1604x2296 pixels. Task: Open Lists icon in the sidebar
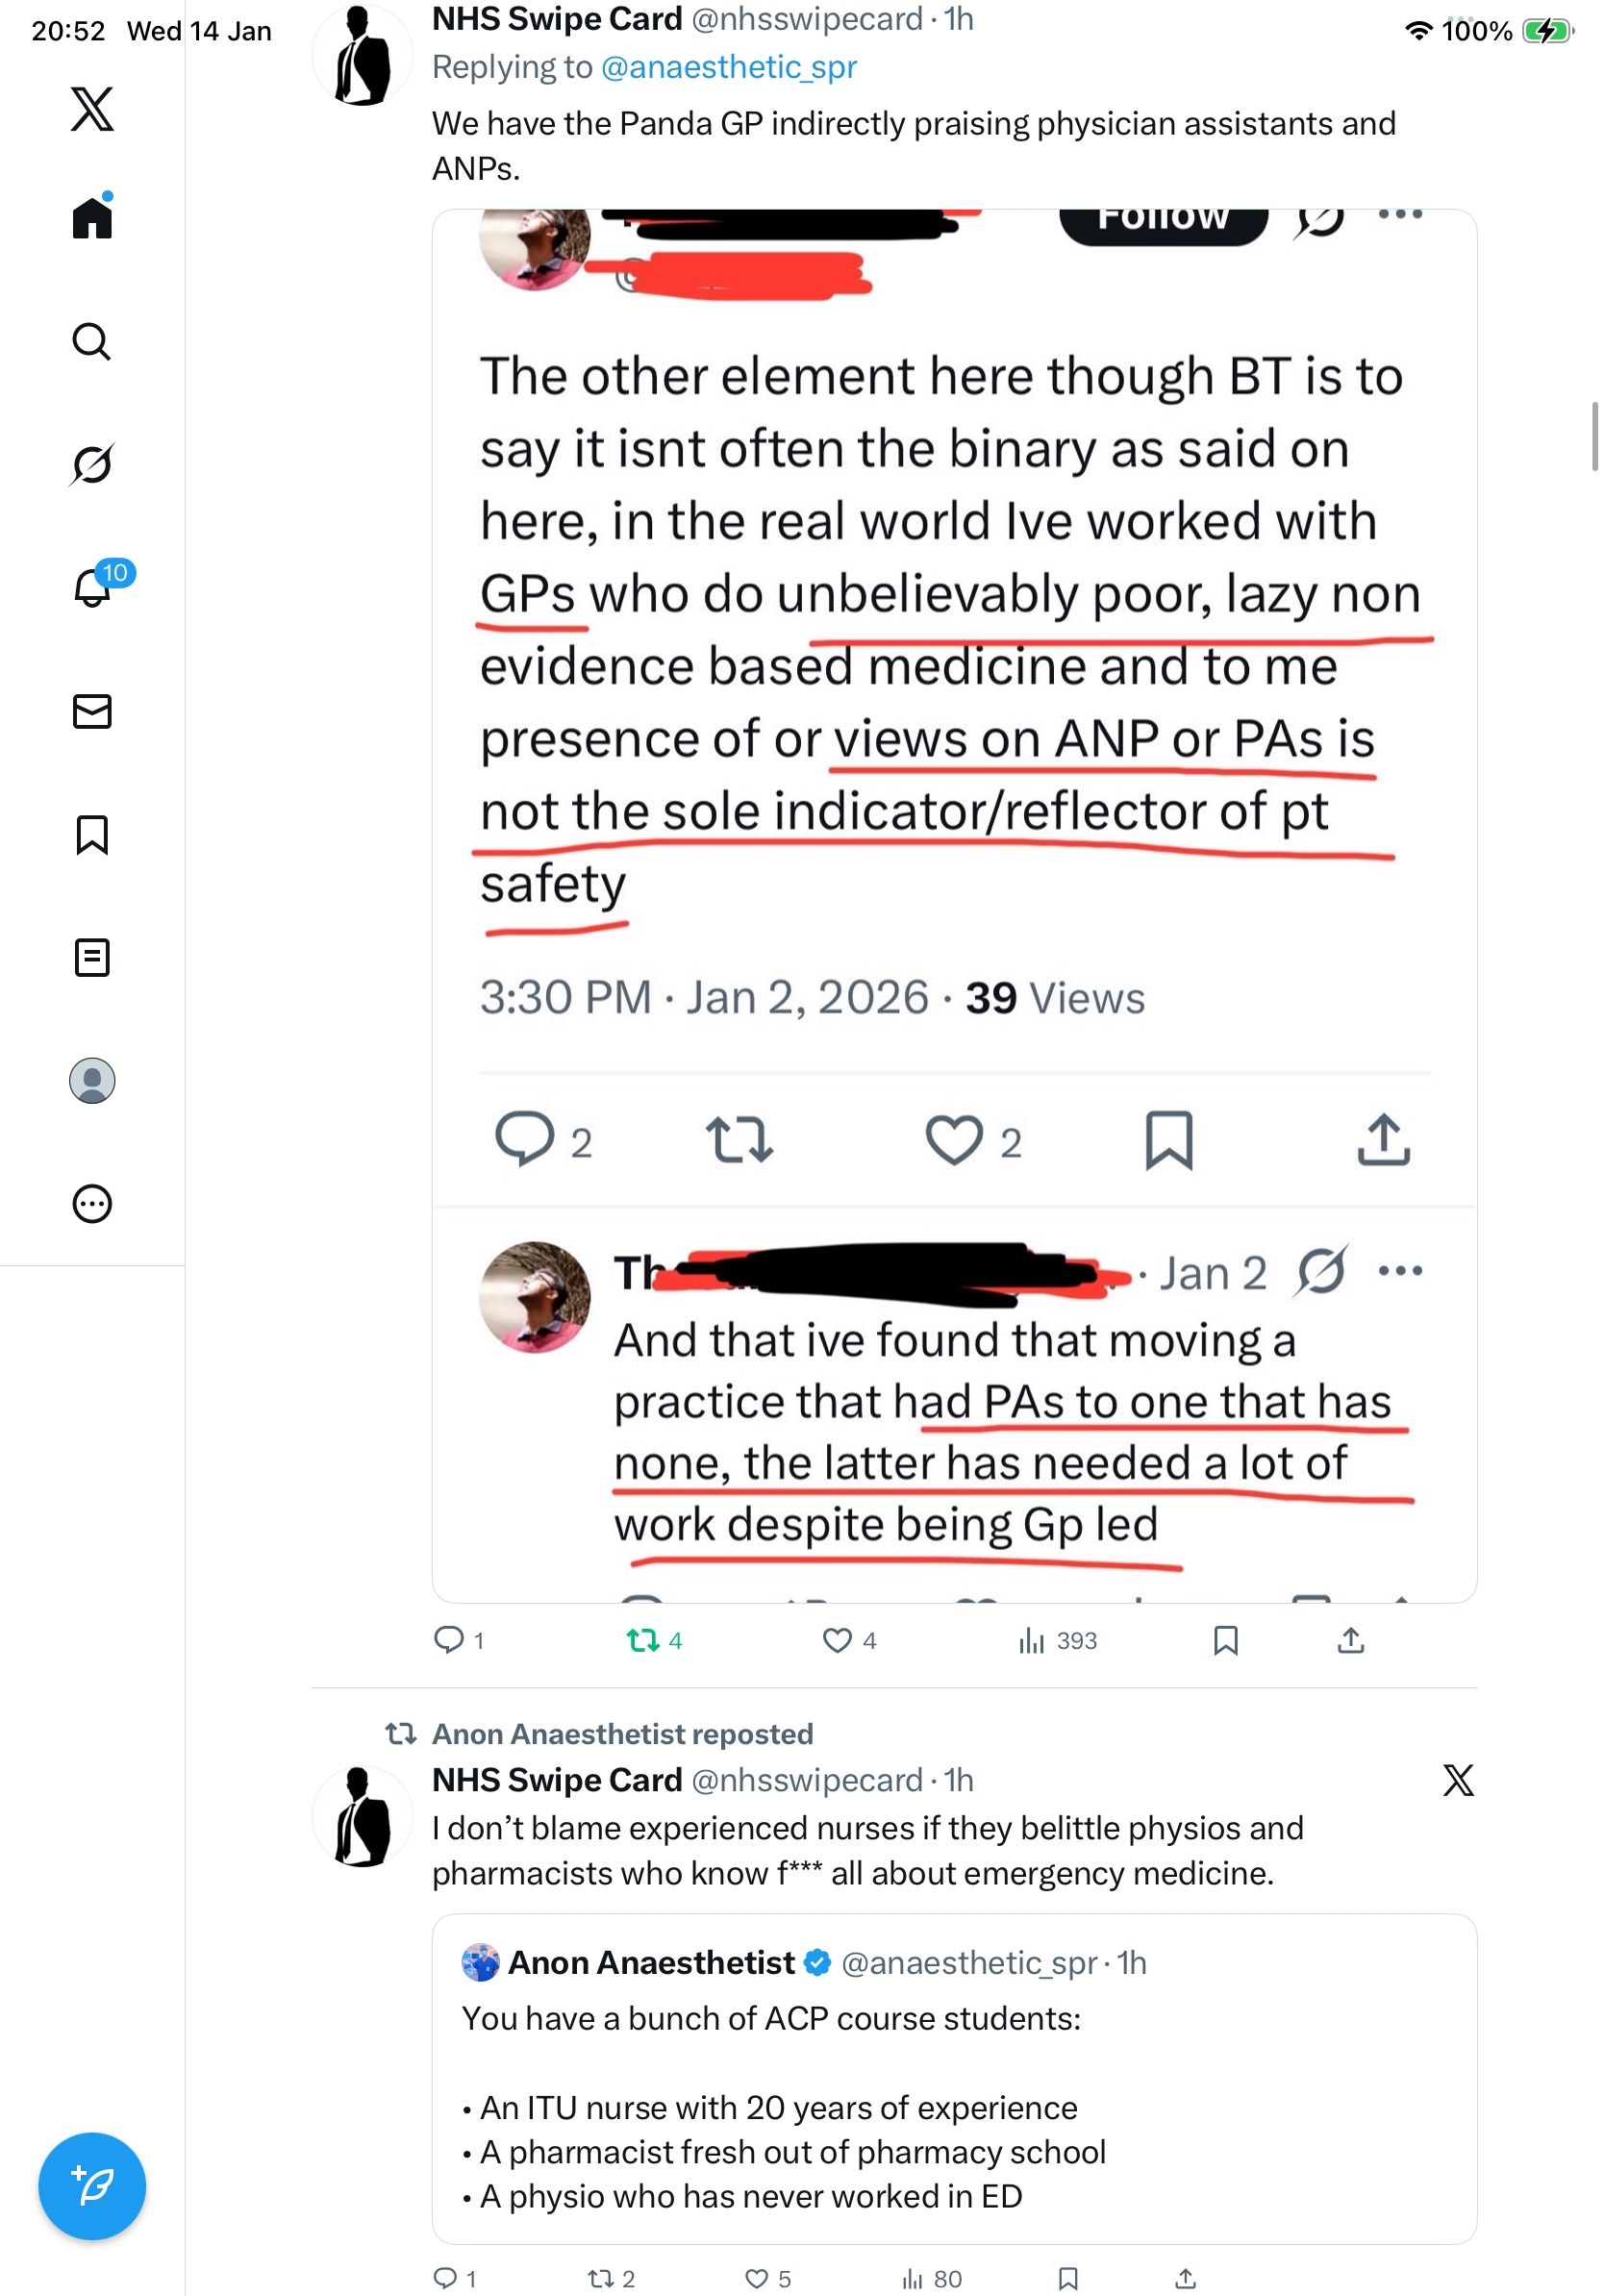pyautogui.click(x=92, y=957)
